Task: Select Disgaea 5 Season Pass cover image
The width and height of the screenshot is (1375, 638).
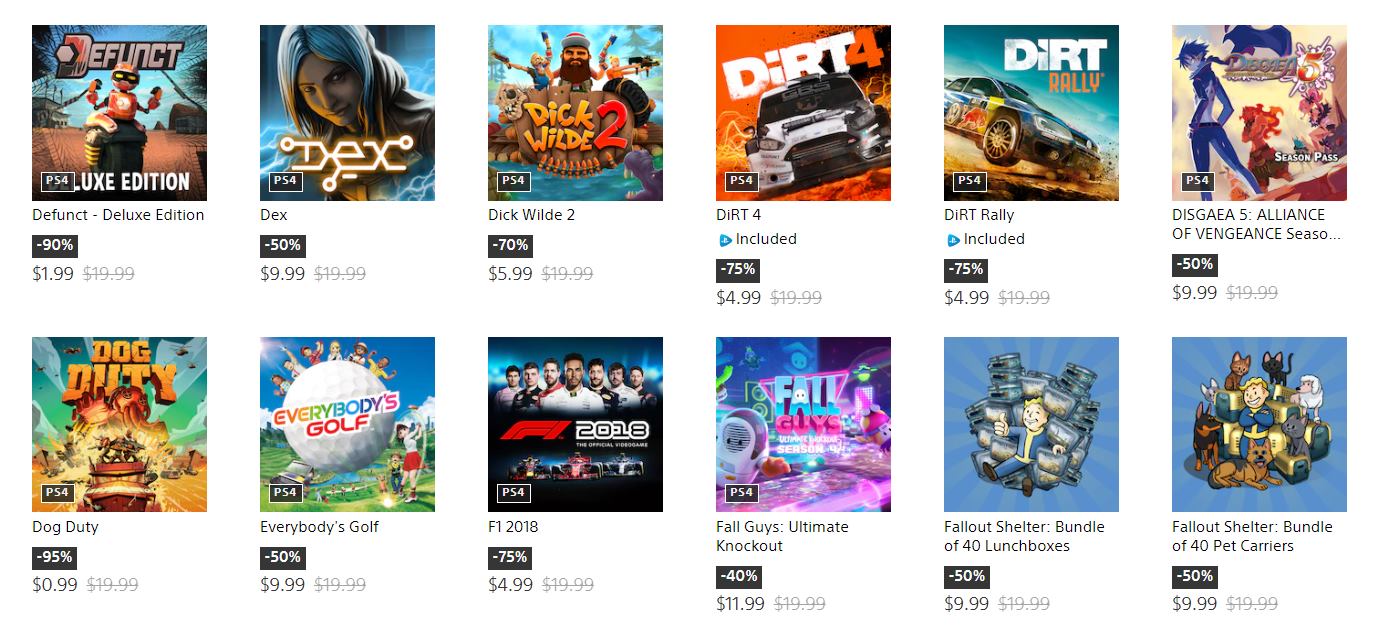Action: pyautogui.click(x=1259, y=113)
